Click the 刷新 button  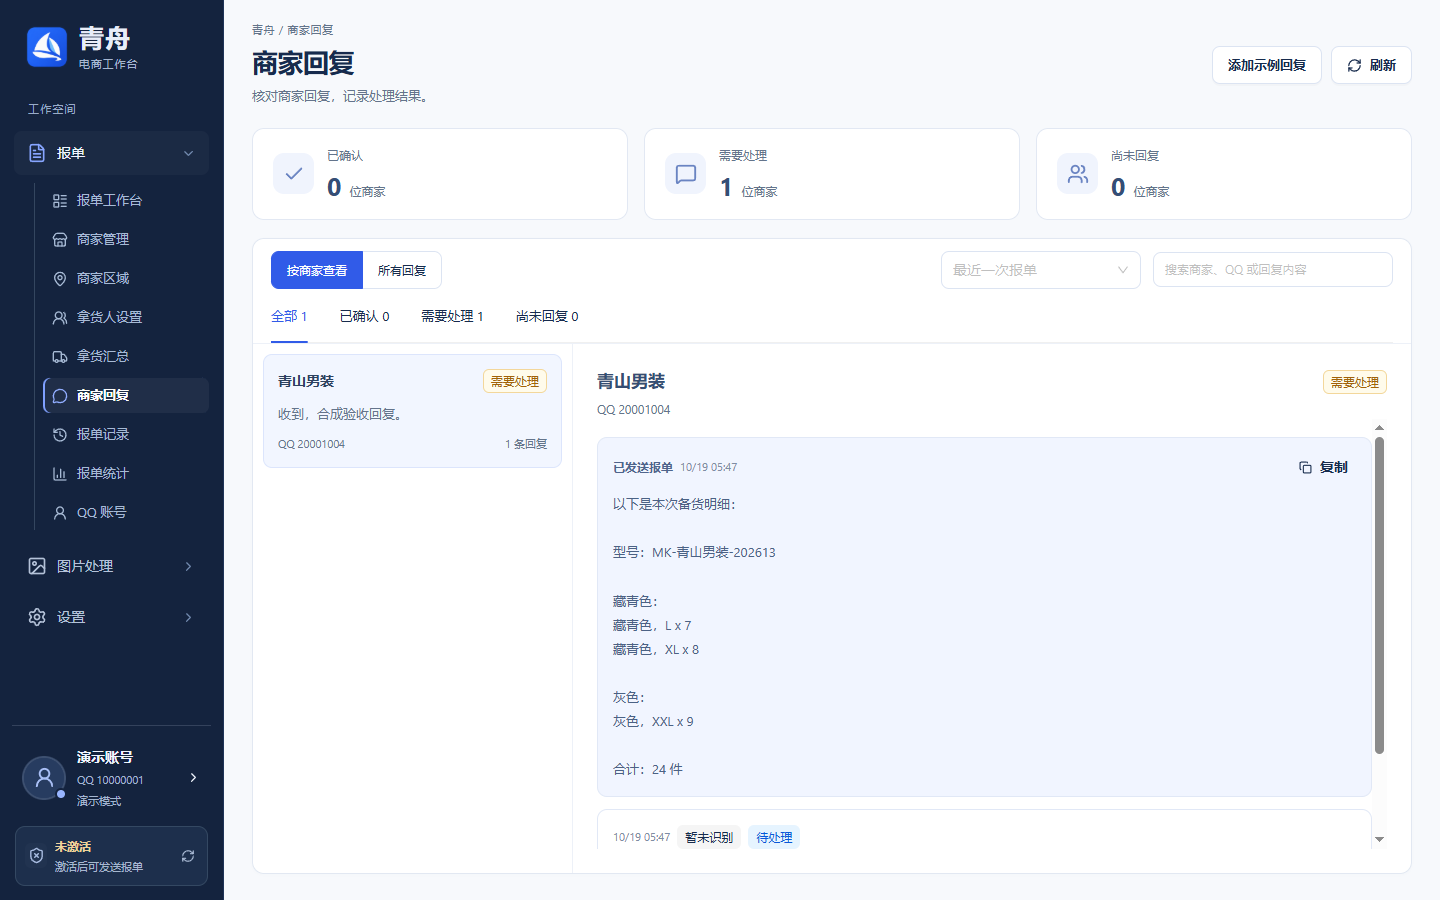[1371, 65]
